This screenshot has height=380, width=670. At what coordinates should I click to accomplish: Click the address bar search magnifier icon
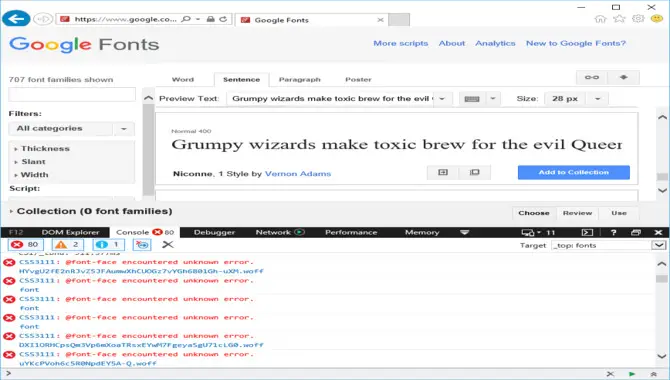[186, 19]
